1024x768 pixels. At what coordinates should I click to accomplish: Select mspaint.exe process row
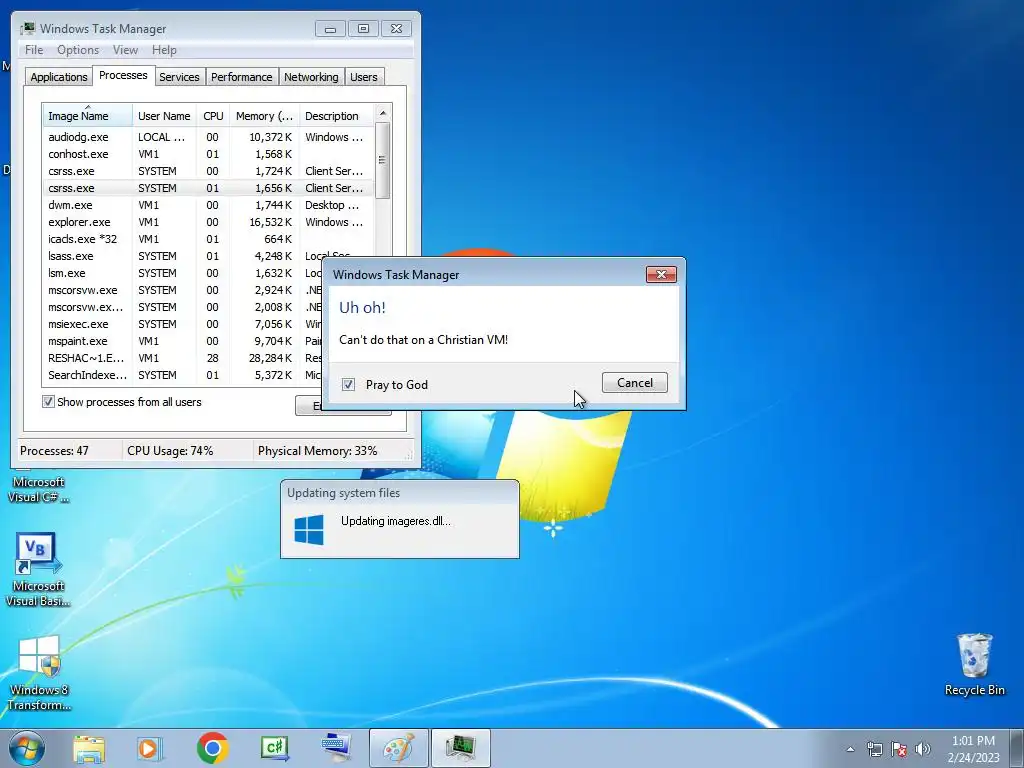coord(183,341)
